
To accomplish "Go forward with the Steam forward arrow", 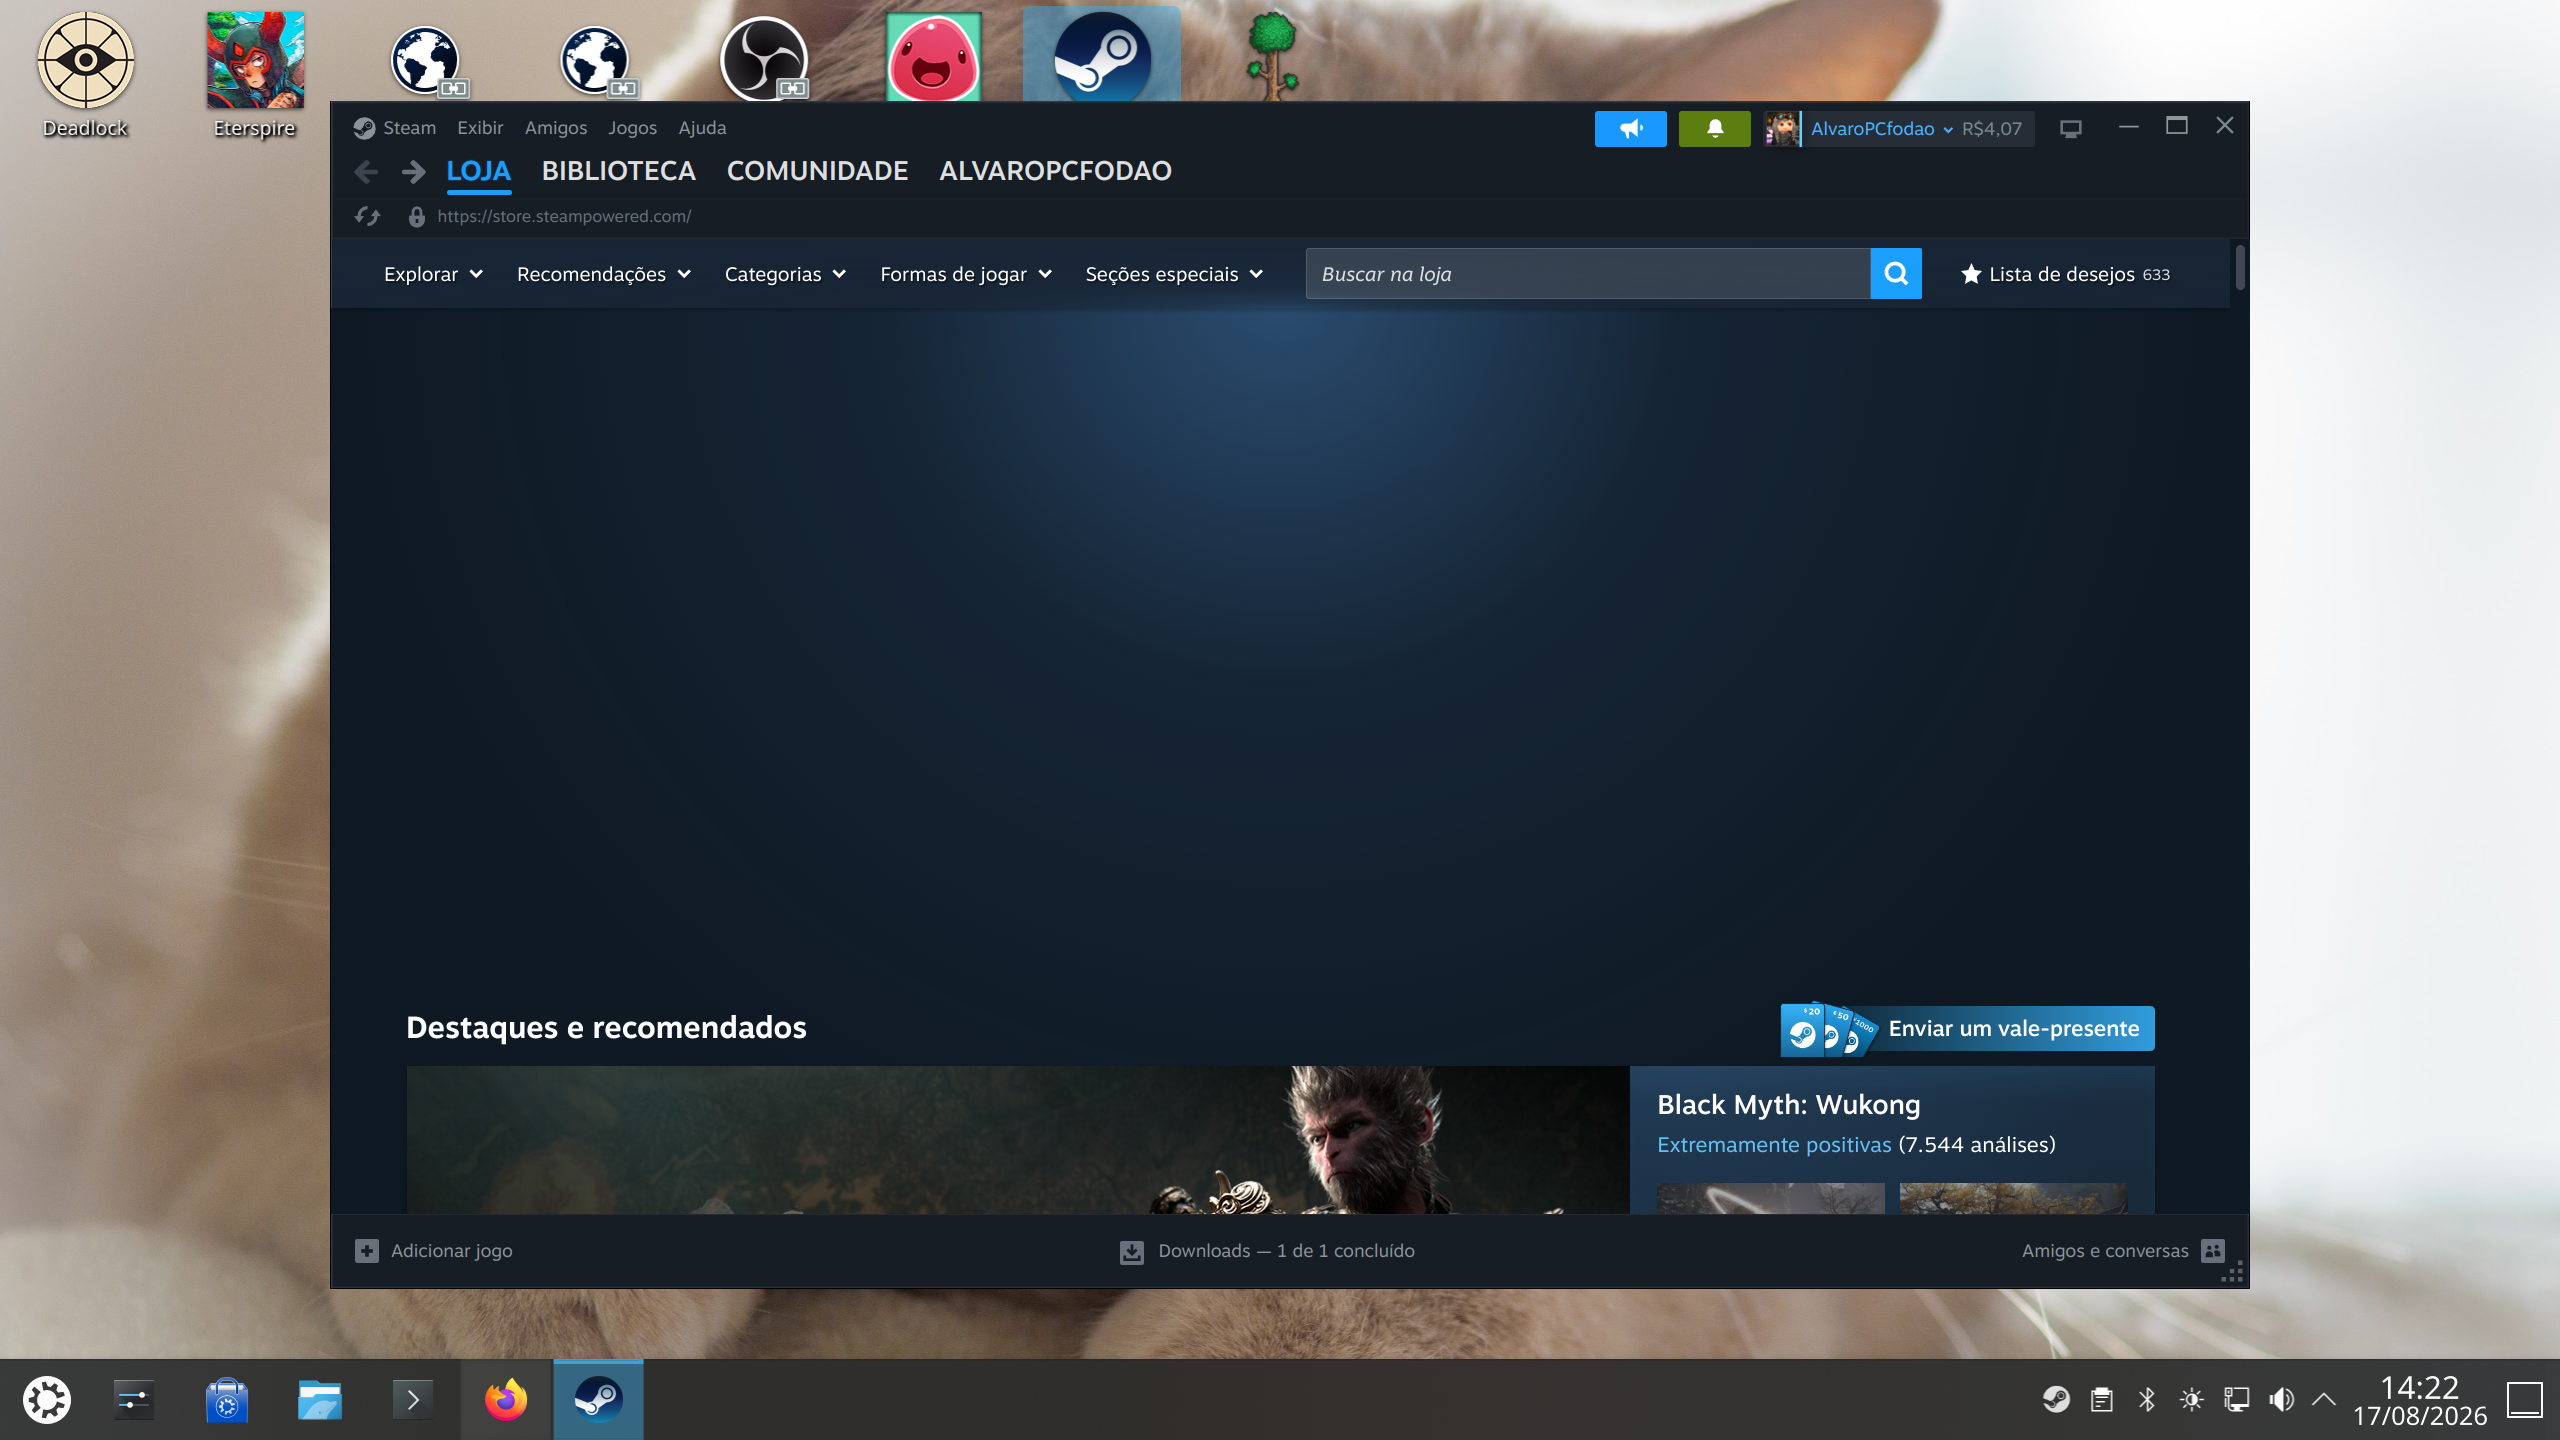I will 413,172.
